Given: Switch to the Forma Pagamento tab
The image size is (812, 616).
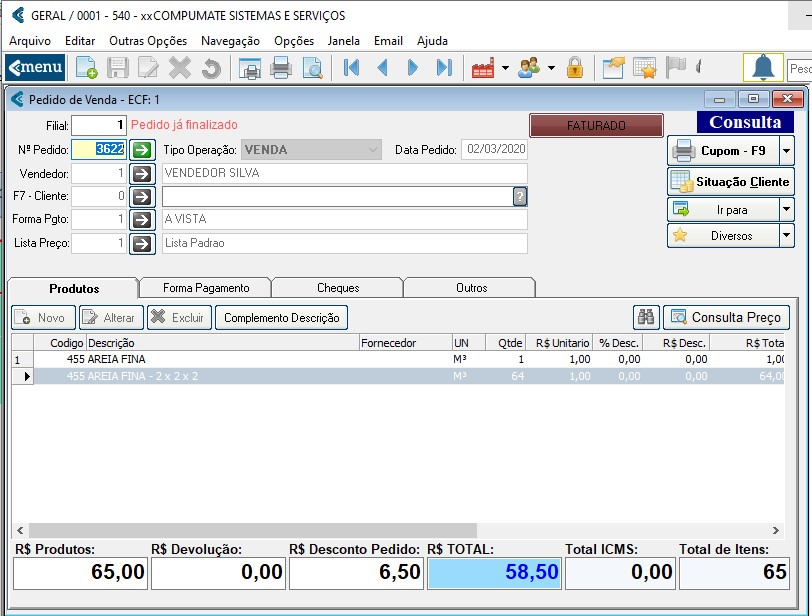Looking at the screenshot, I should tap(206, 288).
